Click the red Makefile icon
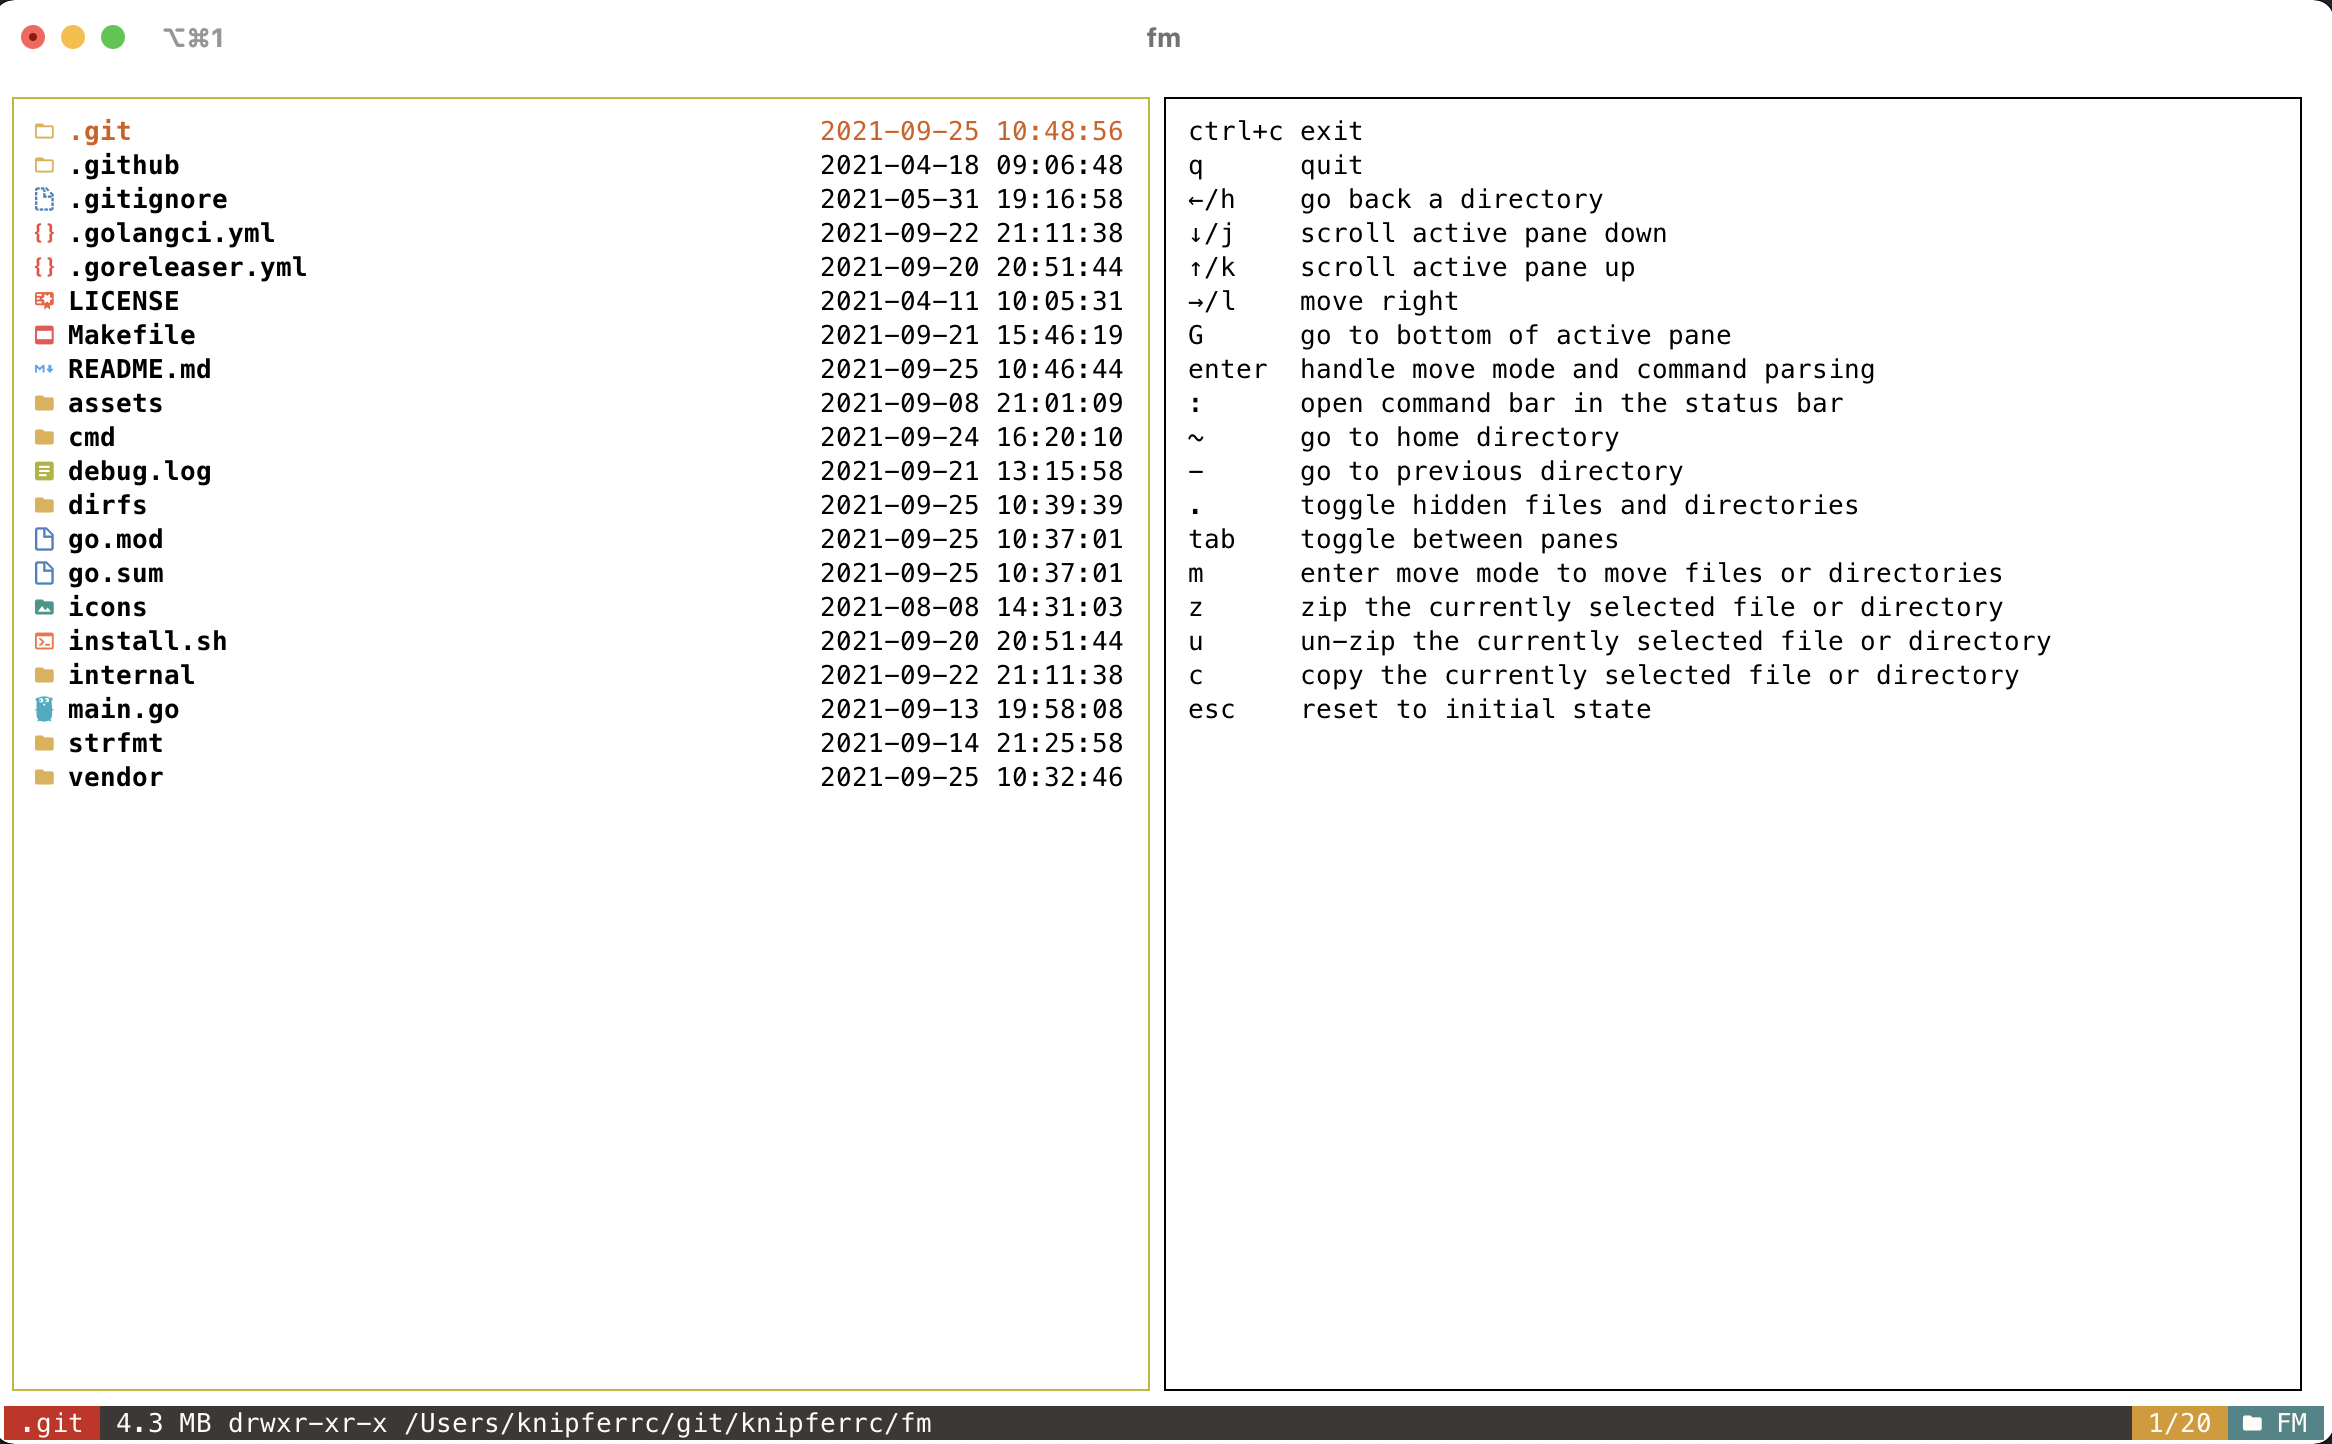 click(44, 335)
